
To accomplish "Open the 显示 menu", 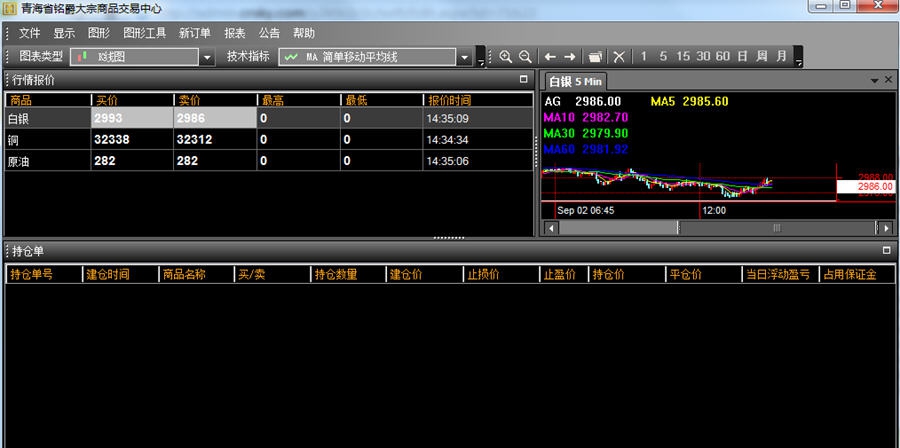I will click(x=64, y=33).
